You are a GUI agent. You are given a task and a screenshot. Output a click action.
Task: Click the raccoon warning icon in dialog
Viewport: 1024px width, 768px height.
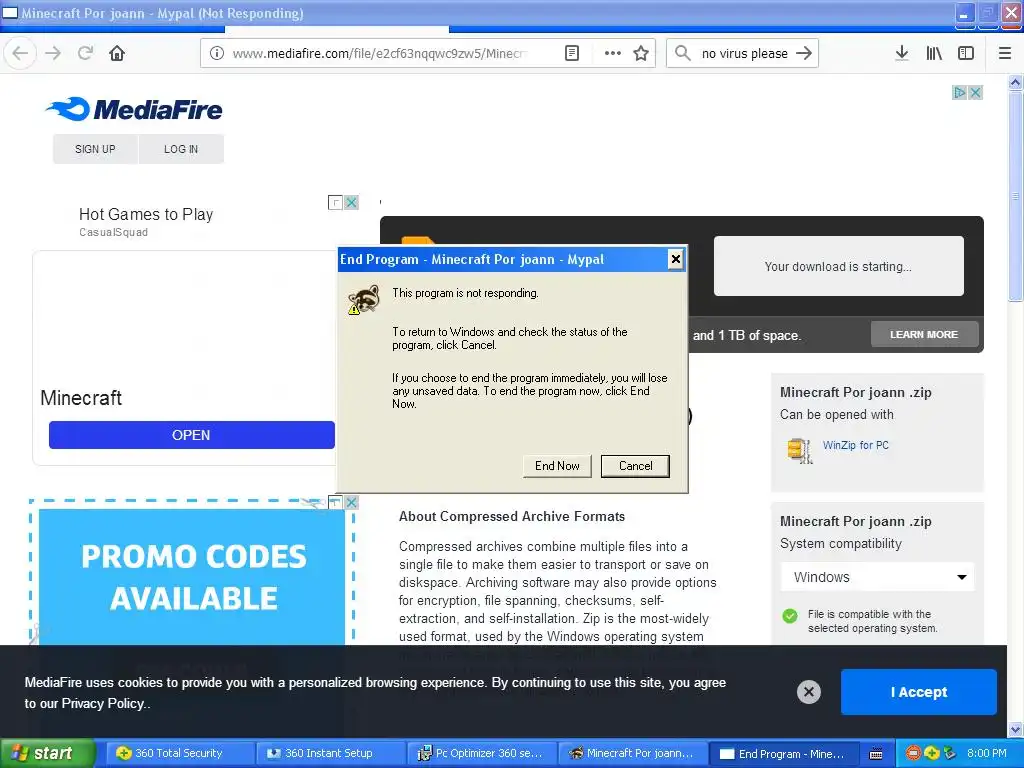(x=363, y=299)
